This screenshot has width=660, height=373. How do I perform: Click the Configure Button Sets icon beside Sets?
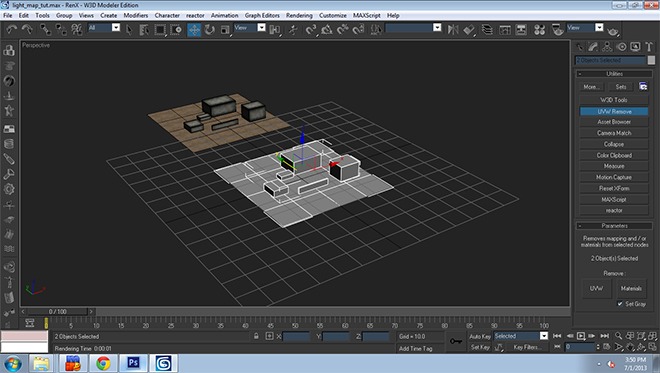click(643, 86)
